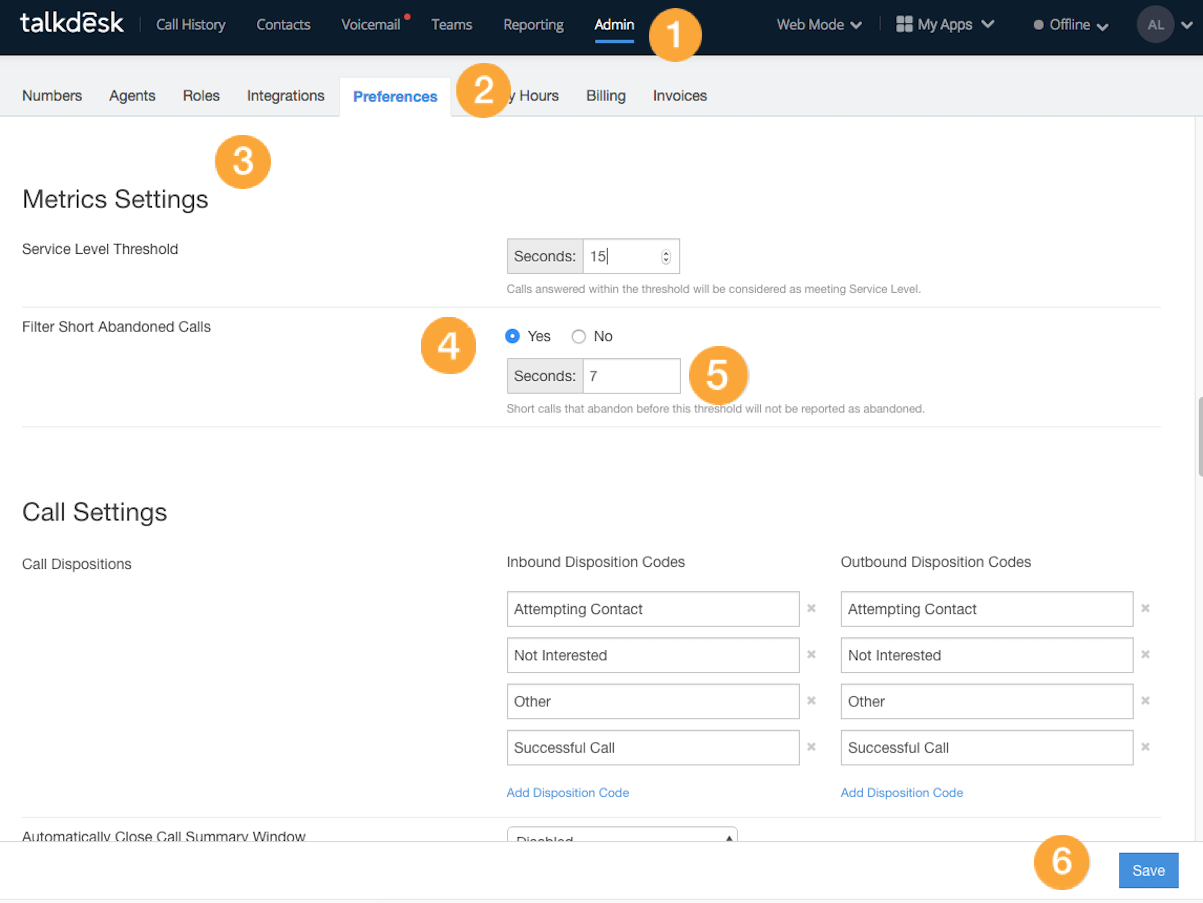Switch to the Numbers tab
Image resolution: width=1203 pixels, height=903 pixels.
52,96
